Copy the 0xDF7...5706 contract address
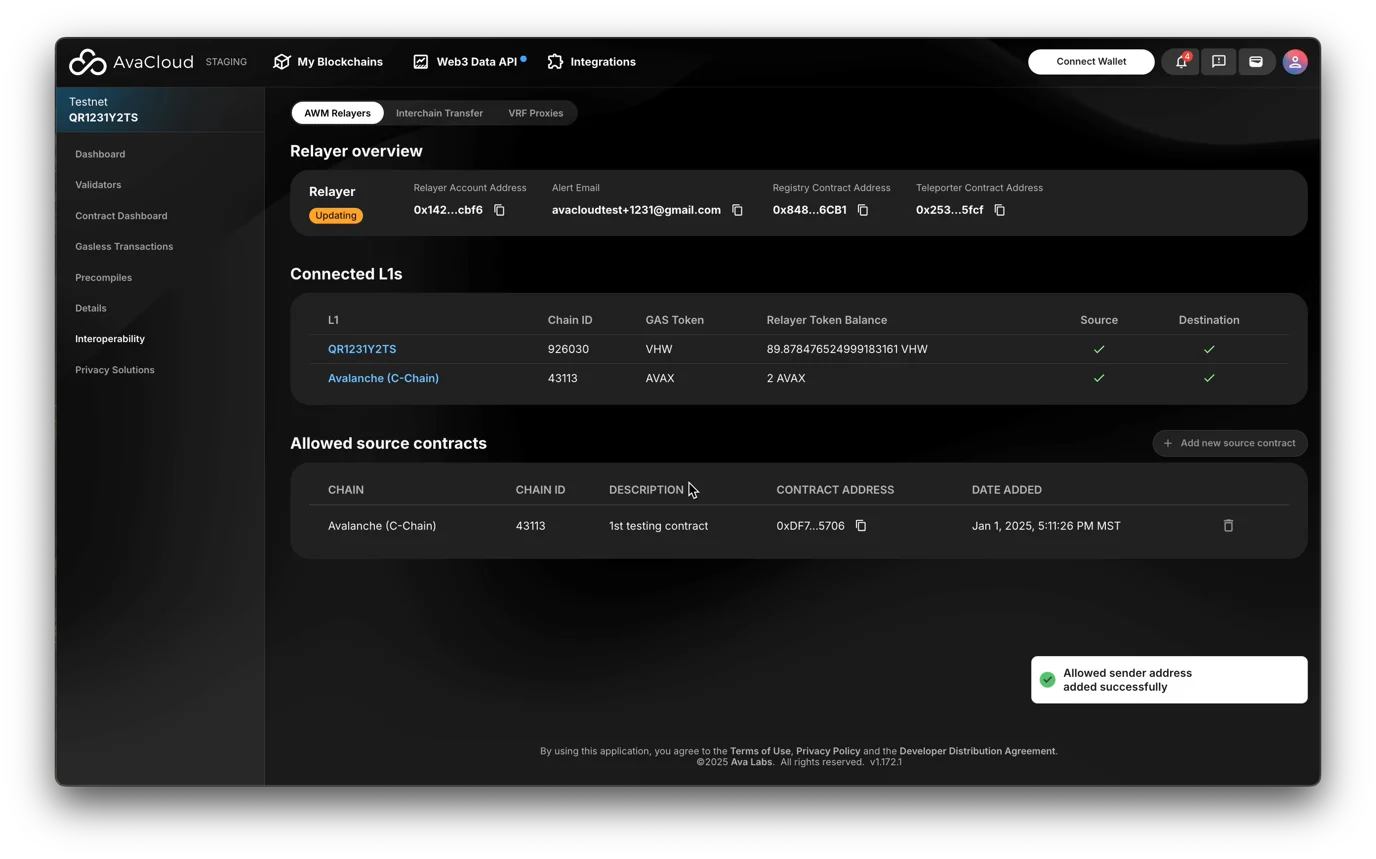Viewport: 1376px width, 859px height. pyautogui.click(x=860, y=526)
